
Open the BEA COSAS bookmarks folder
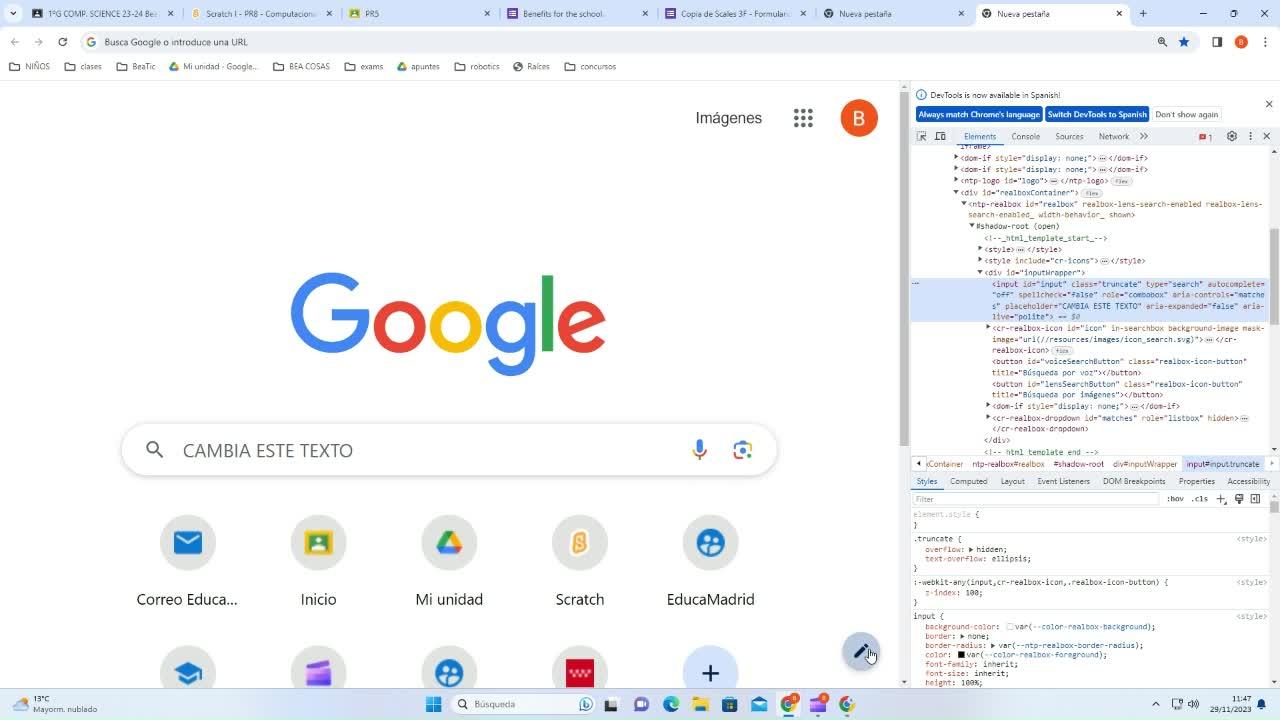pos(301,67)
